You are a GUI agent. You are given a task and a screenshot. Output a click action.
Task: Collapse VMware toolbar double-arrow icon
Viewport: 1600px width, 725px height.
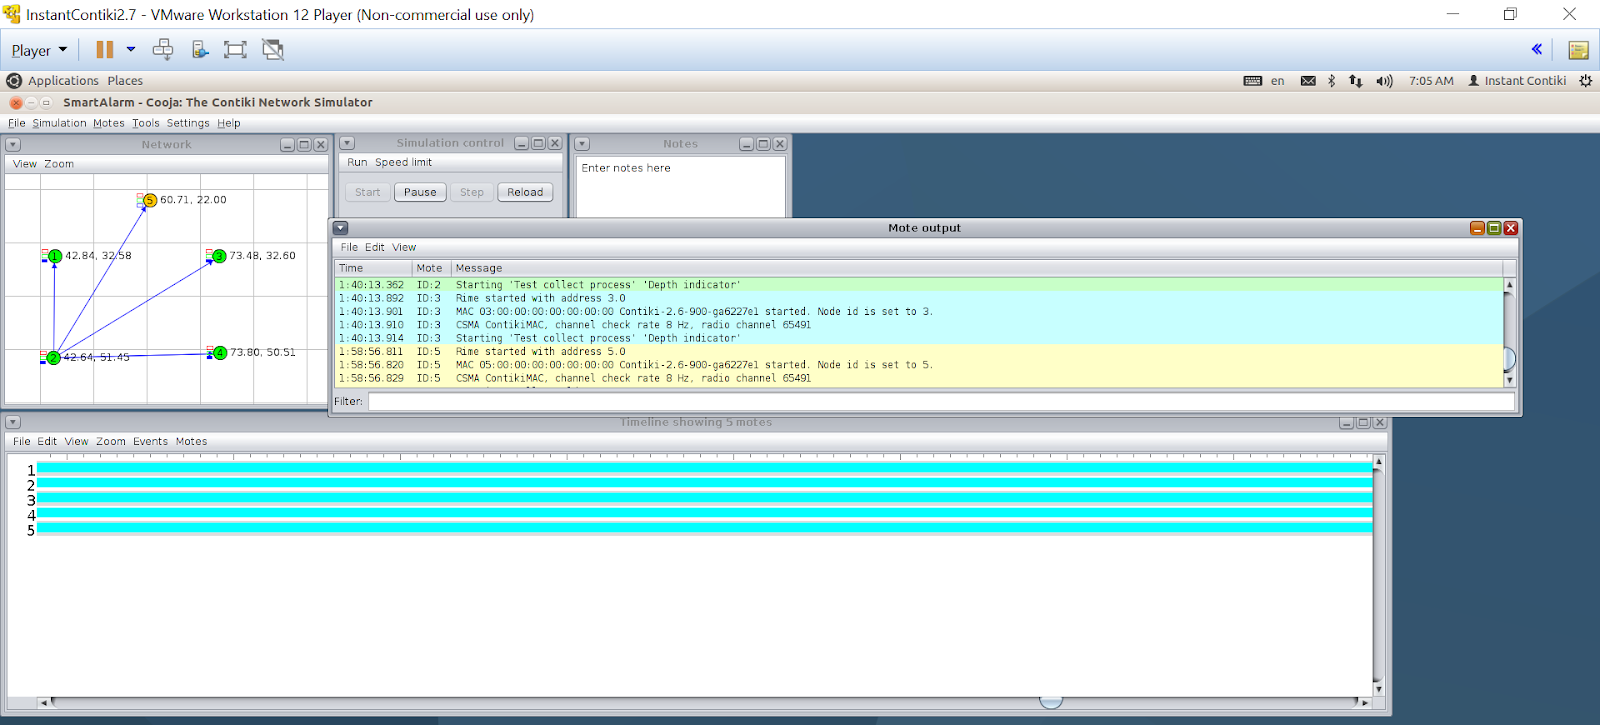tap(1537, 49)
